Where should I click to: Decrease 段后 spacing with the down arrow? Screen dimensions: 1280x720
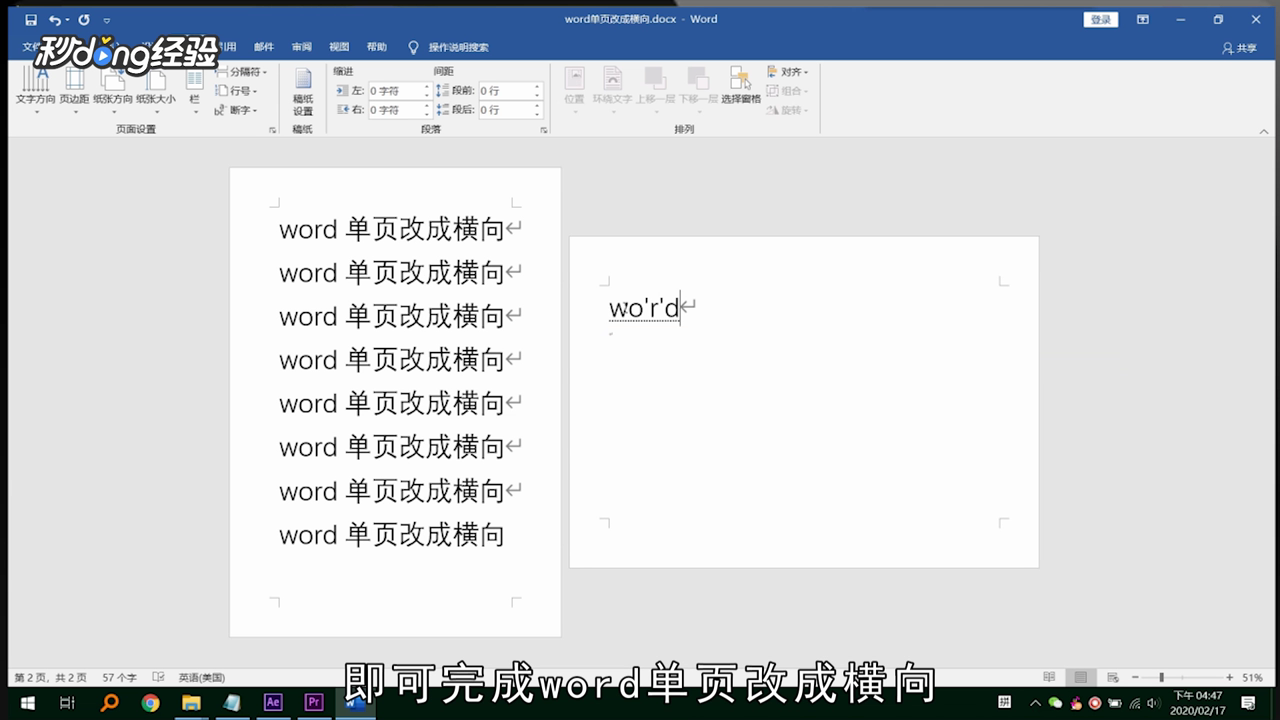coord(538,114)
